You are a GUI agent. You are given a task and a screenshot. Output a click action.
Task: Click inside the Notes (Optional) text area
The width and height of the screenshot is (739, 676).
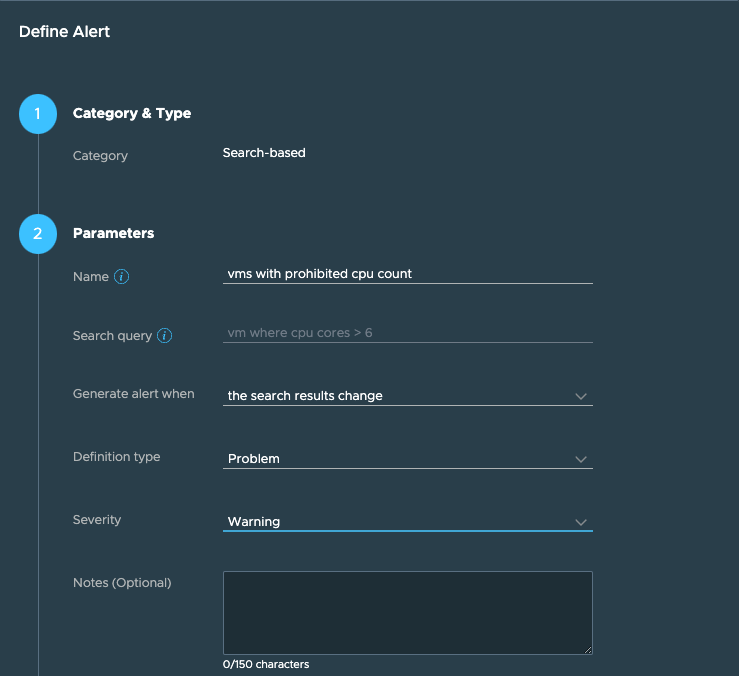[x=408, y=613]
